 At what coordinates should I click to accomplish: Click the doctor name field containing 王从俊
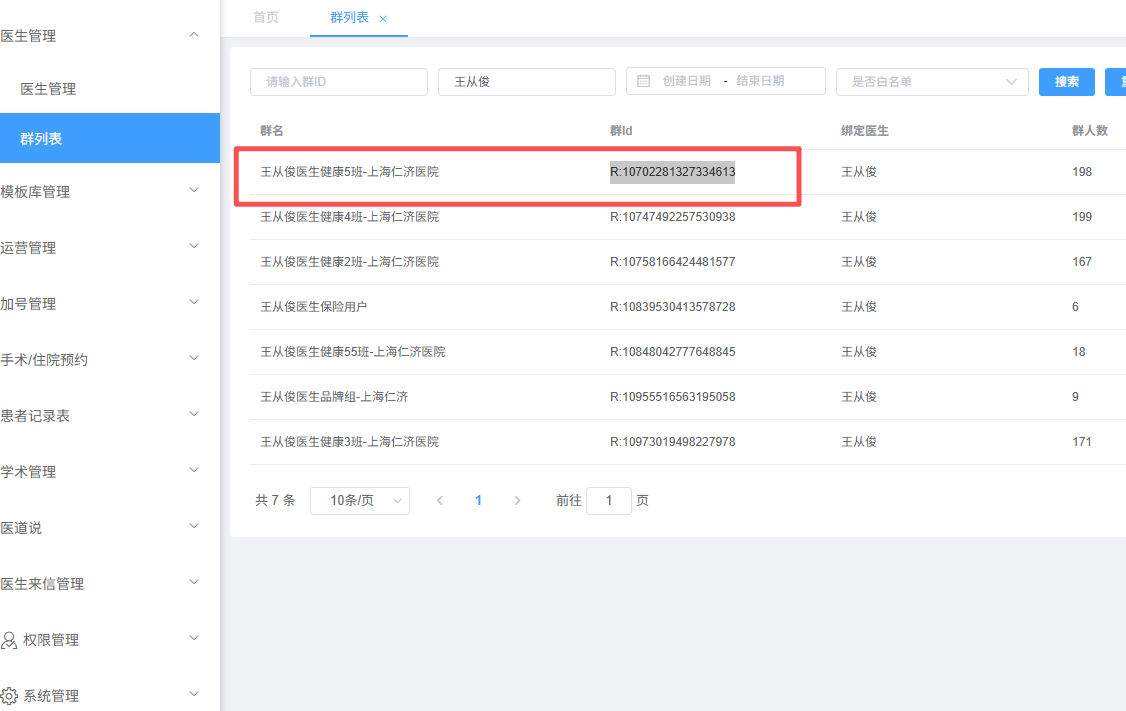point(526,82)
